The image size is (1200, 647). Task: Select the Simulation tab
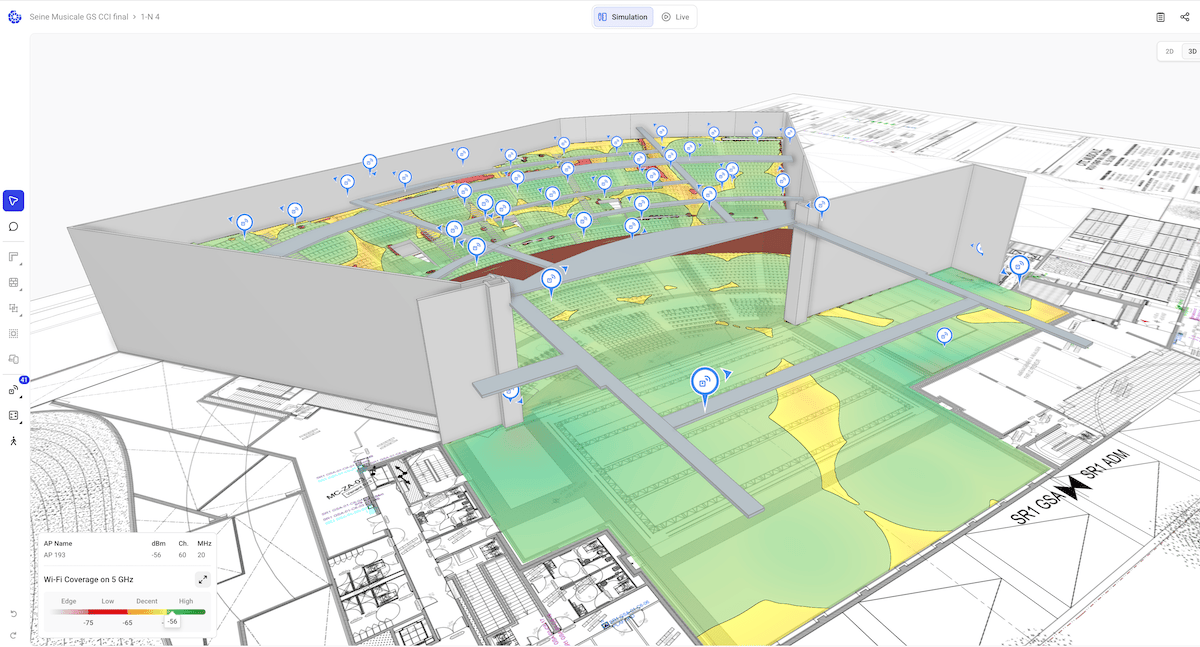[x=622, y=16]
